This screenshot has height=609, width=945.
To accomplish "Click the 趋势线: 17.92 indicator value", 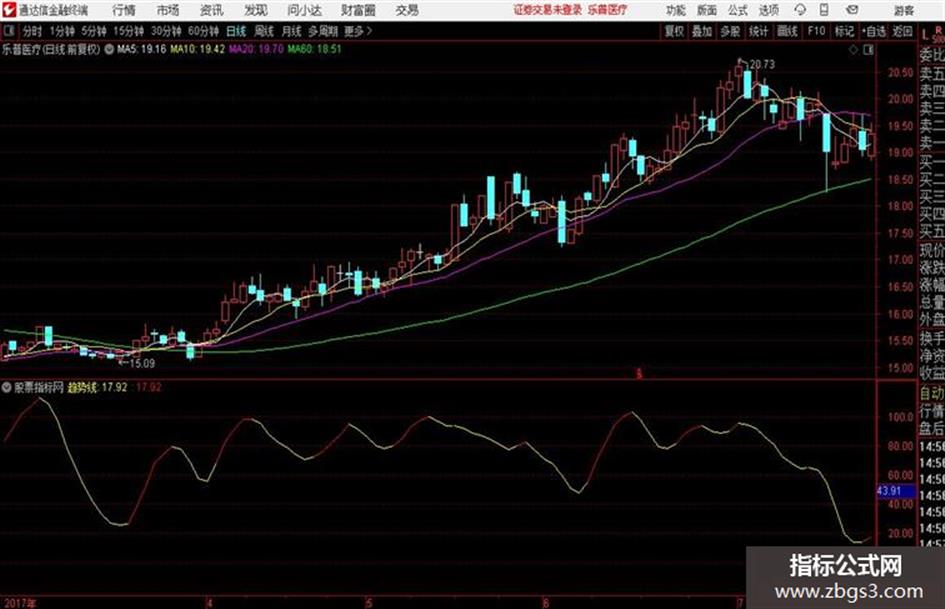I will pyautogui.click(x=97, y=387).
